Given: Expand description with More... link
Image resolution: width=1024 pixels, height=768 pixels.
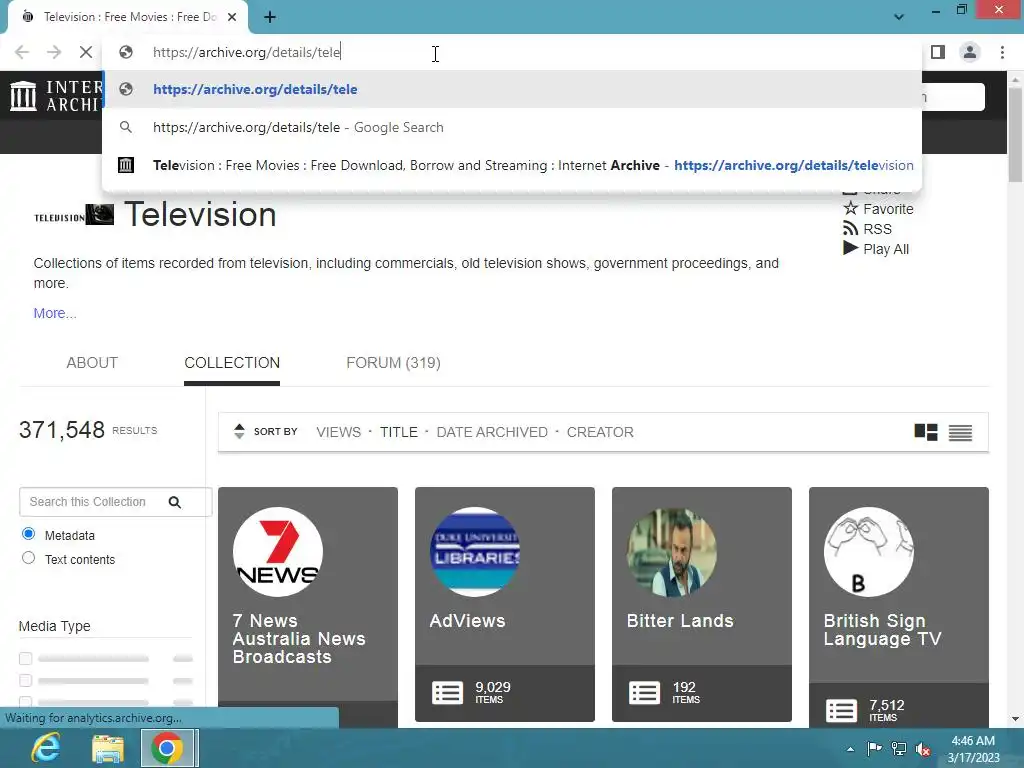Looking at the screenshot, I should 55,313.
